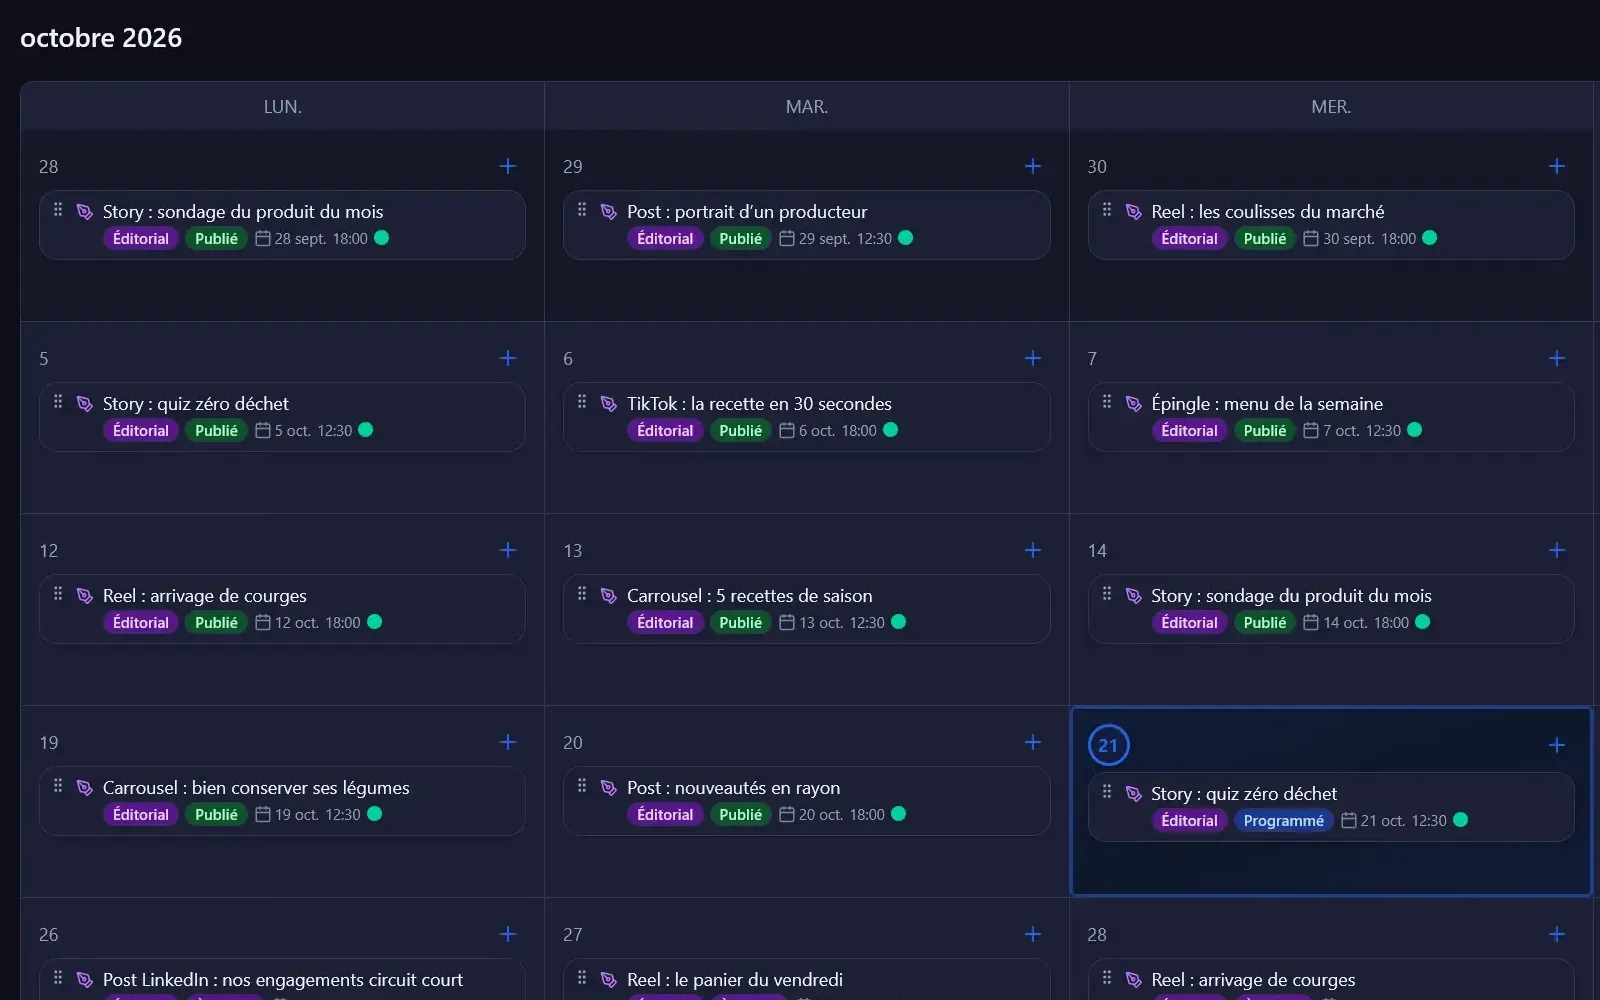Click calendar icon beside '13 oct. 12:30'

[x=787, y=622]
